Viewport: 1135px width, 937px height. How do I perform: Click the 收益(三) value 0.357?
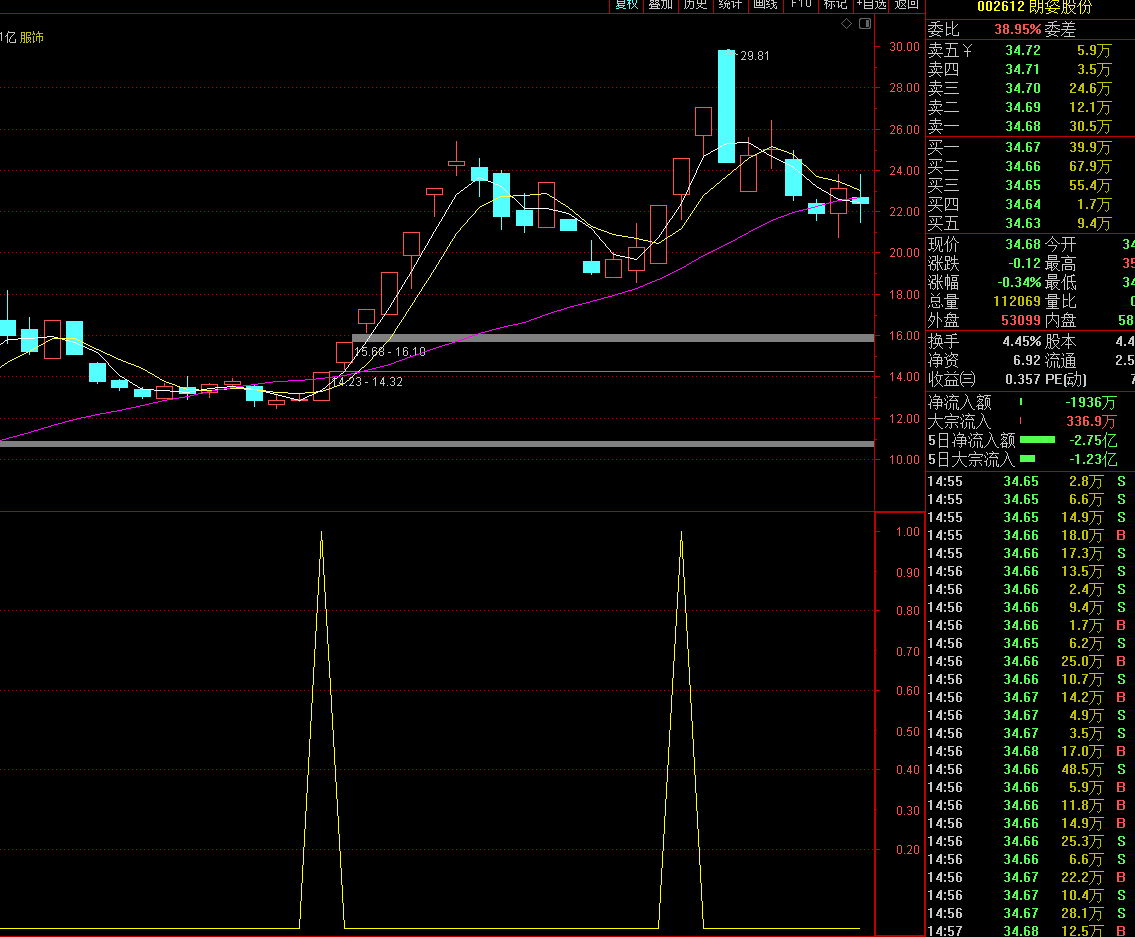[1024, 379]
